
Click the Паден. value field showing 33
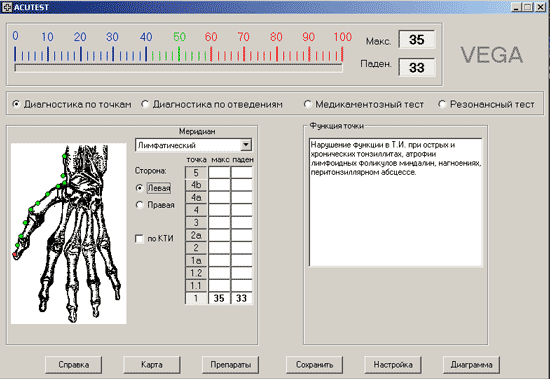417,67
